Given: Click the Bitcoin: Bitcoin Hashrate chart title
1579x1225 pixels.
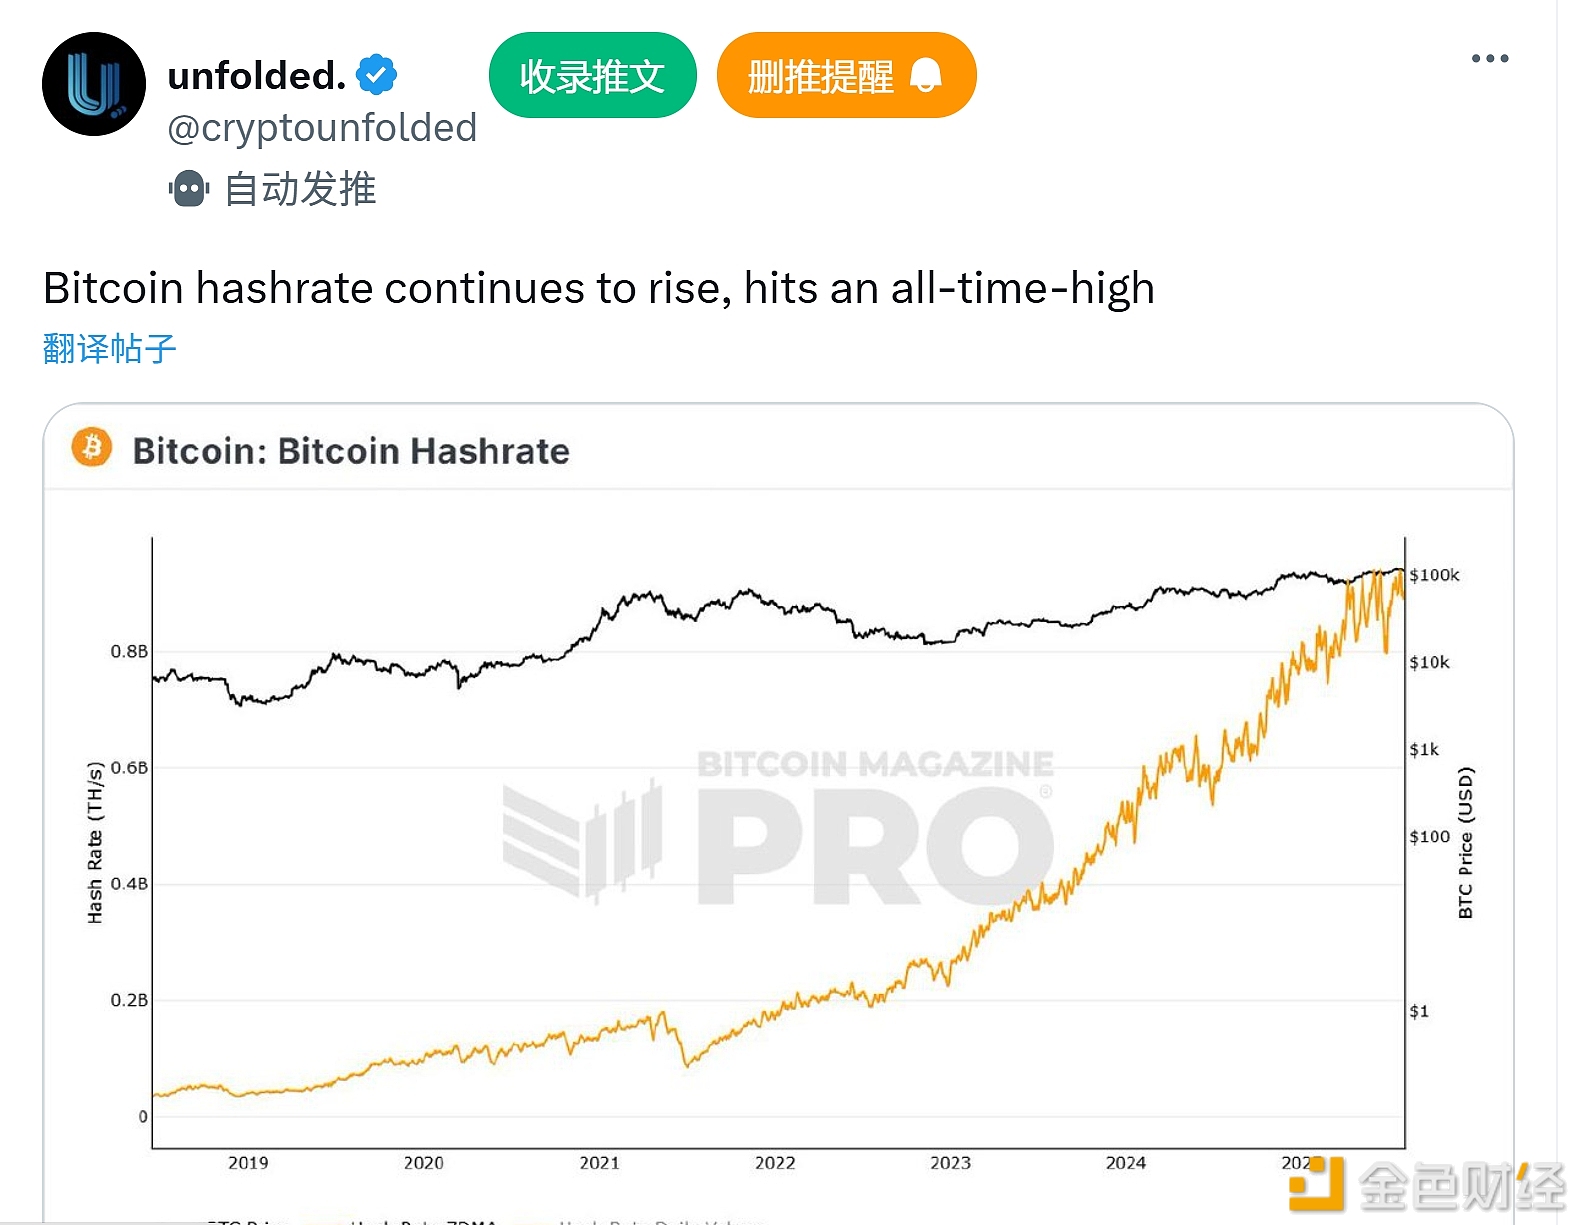Looking at the screenshot, I should 351,451.
